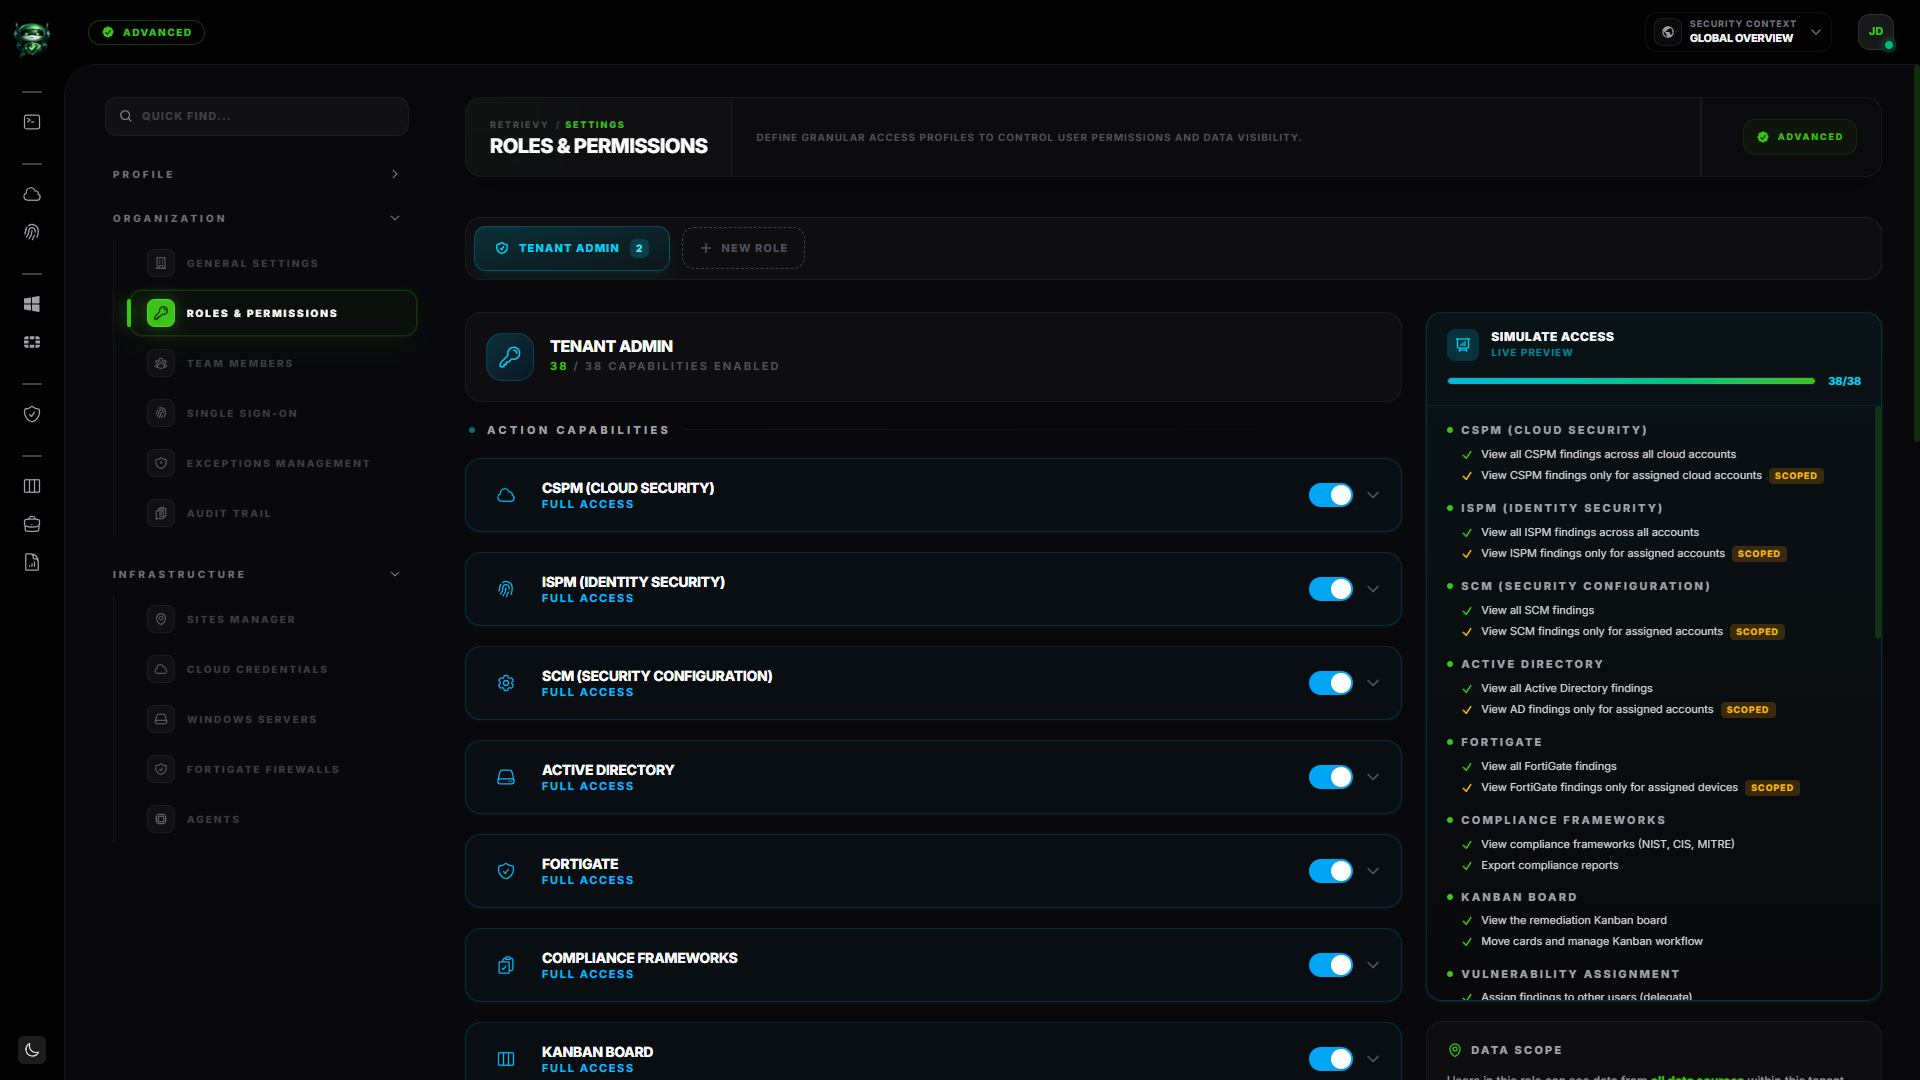
Task: Open the Kanban columns icon in left rail
Action: point(32,486)
